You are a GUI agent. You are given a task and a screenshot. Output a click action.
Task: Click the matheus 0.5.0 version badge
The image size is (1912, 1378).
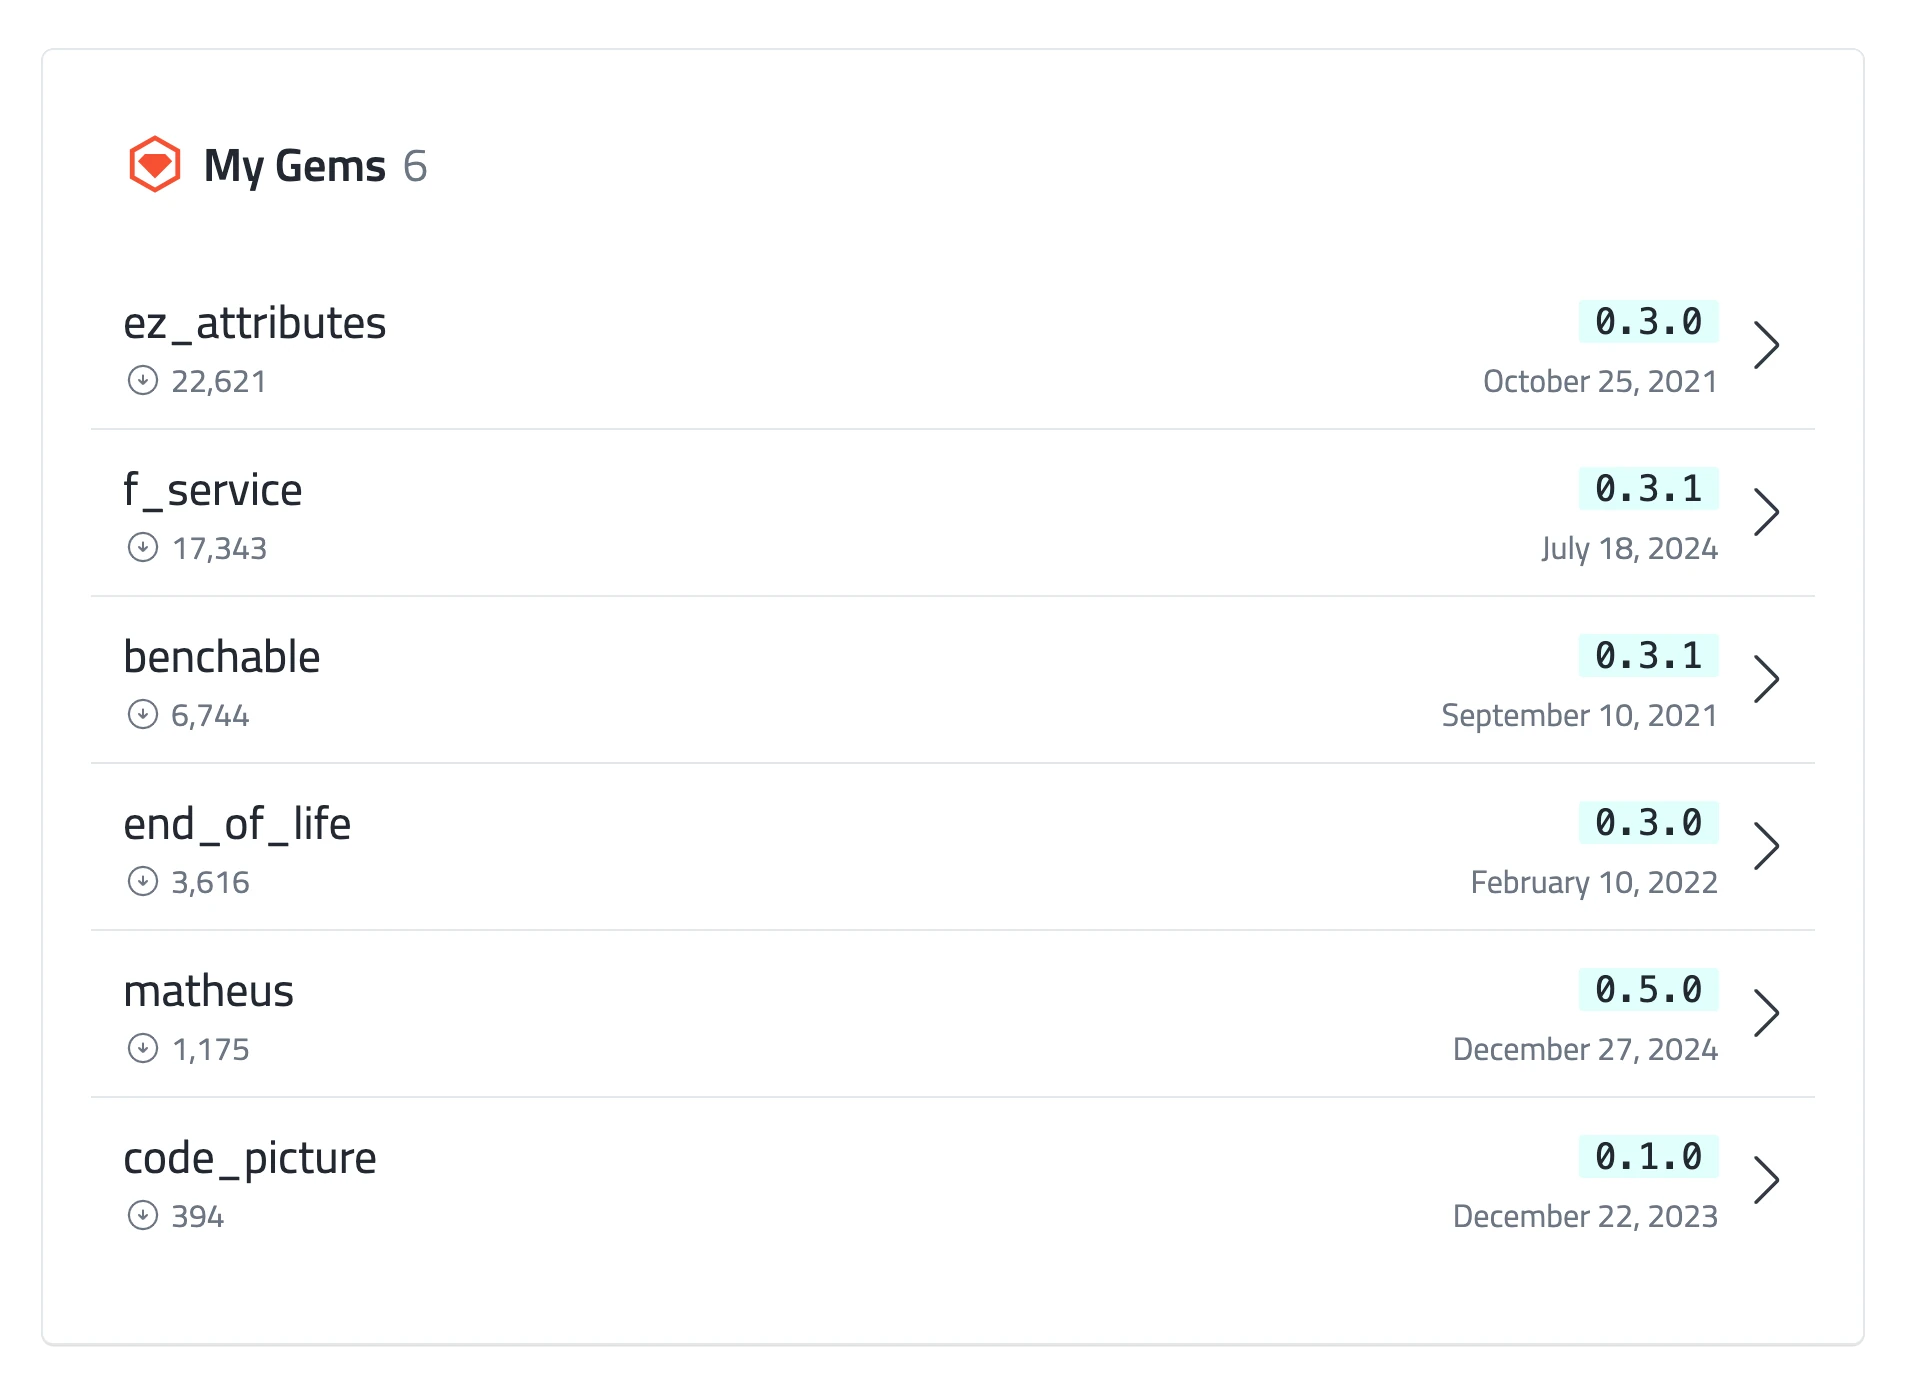tap(1648, 989)
